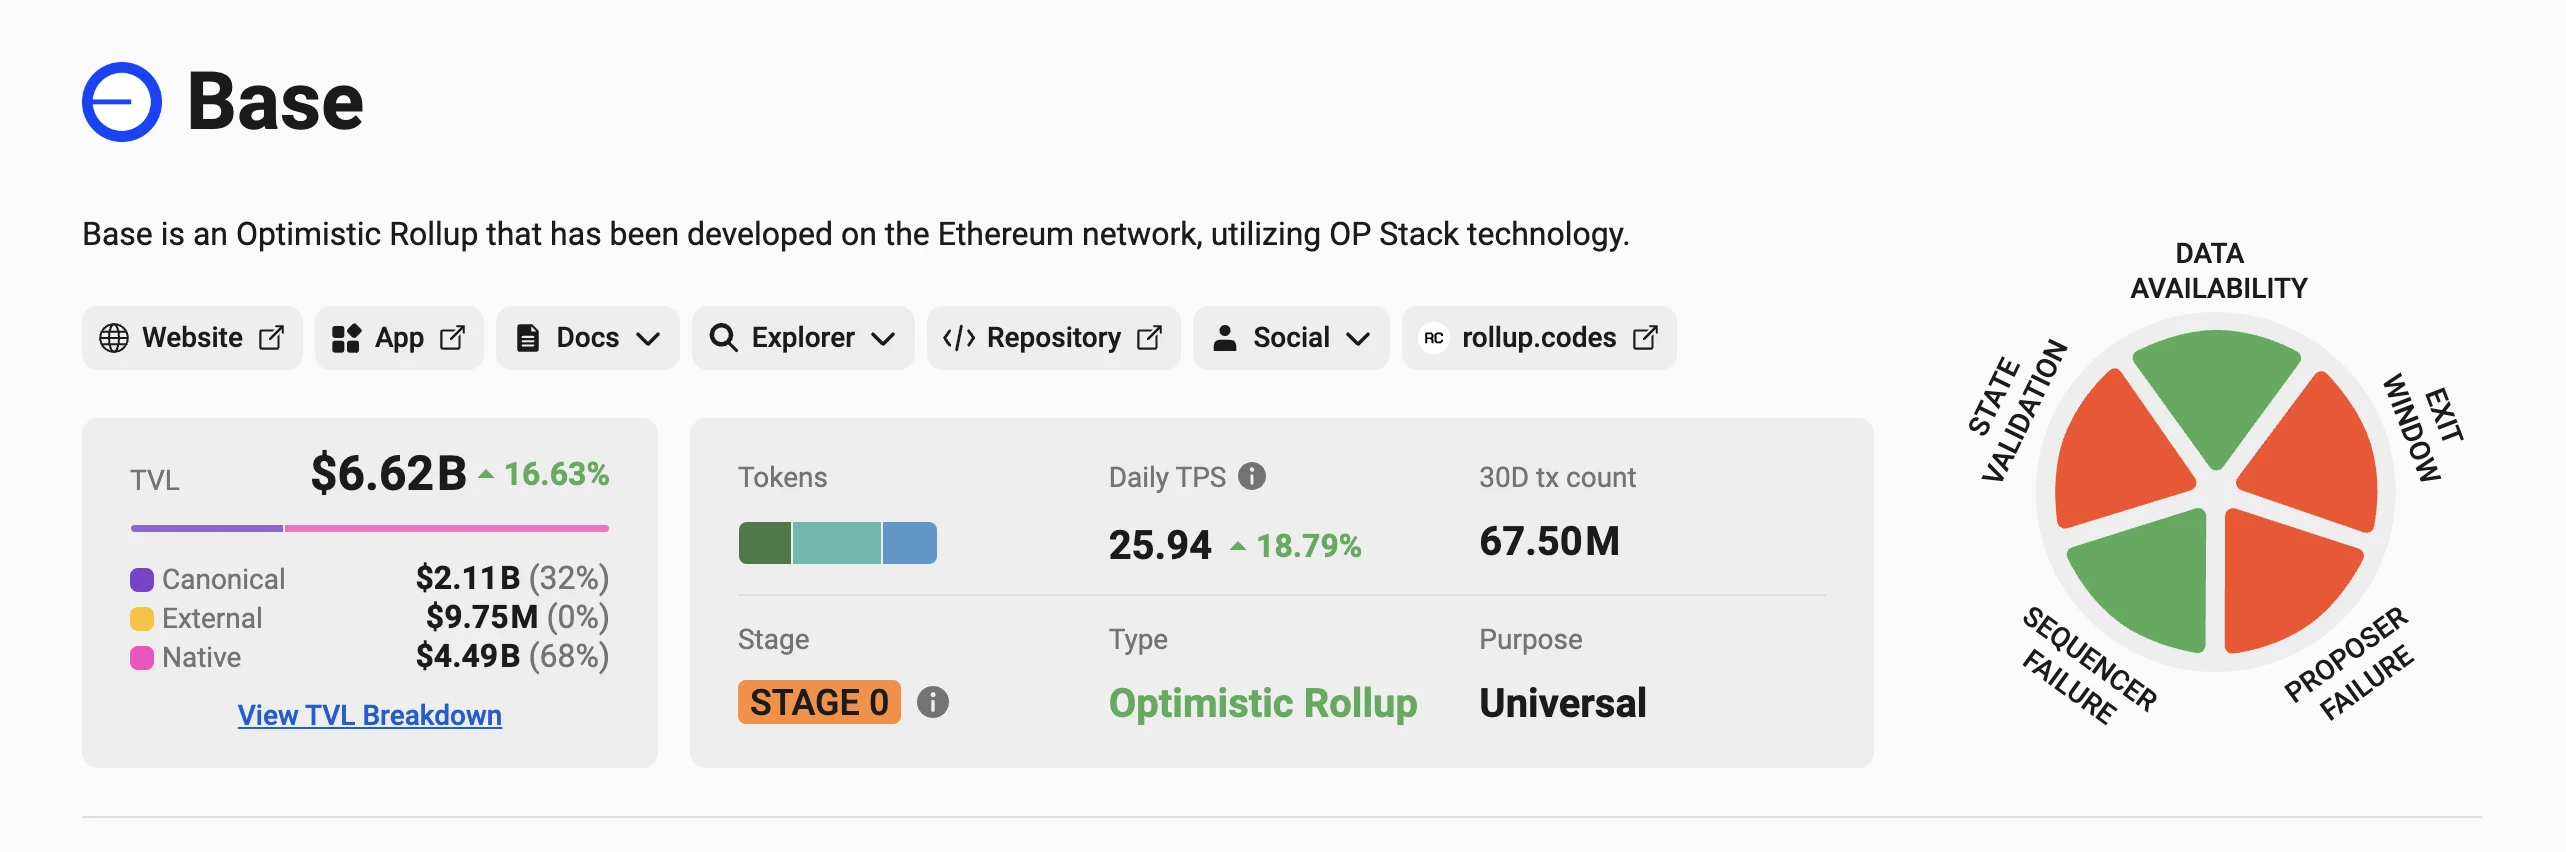
Task: Click the teal segment of Tokens bar
Action: click(x=837, y=543)
